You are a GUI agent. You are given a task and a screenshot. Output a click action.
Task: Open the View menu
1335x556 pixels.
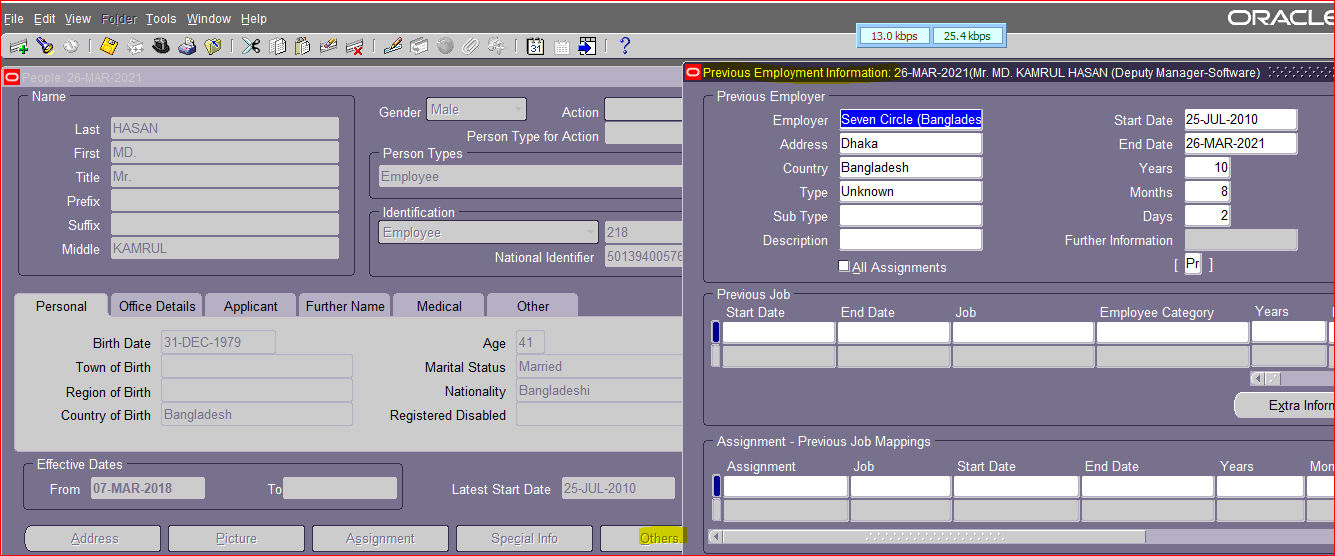[x=78, y=19]
